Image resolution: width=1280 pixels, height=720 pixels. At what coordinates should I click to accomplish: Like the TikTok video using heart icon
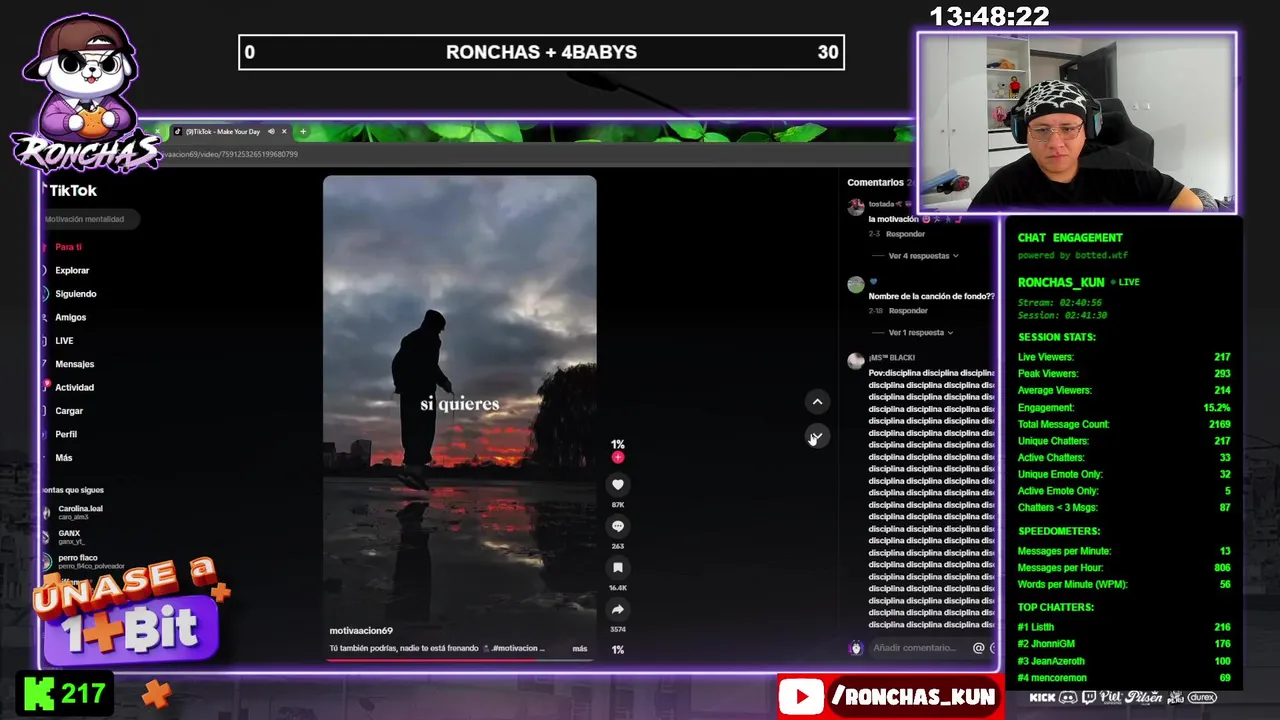tap(618, 484)
